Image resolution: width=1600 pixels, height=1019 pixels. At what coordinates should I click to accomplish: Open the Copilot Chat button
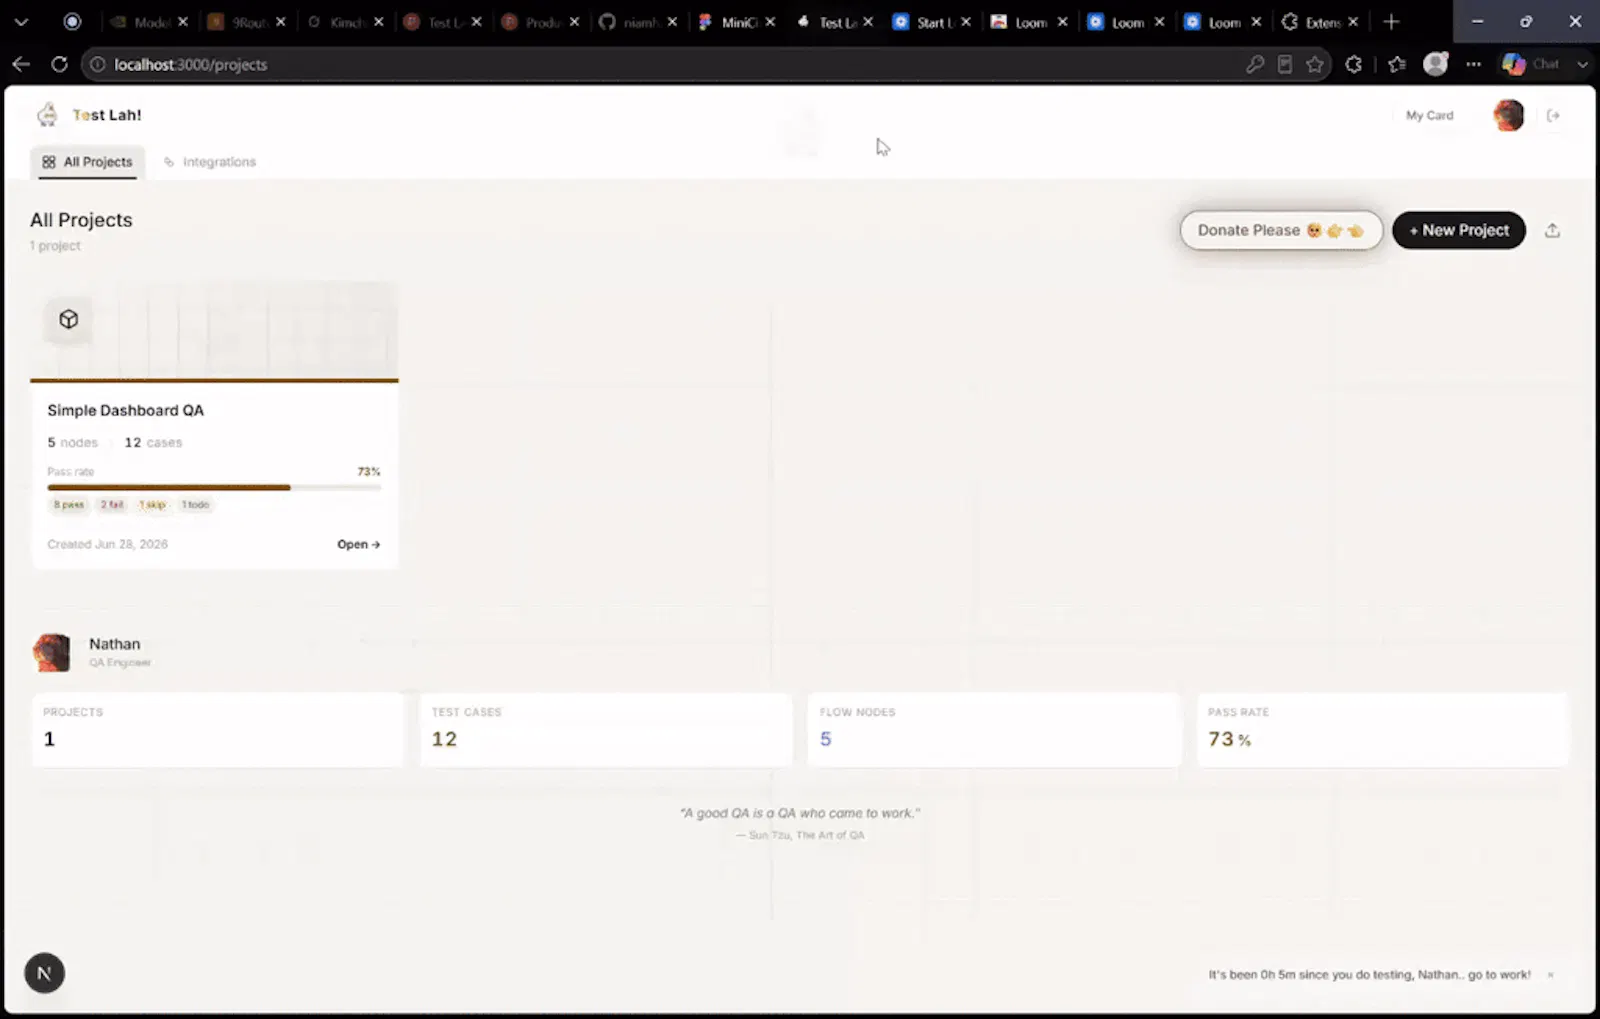pos(1531,64)
